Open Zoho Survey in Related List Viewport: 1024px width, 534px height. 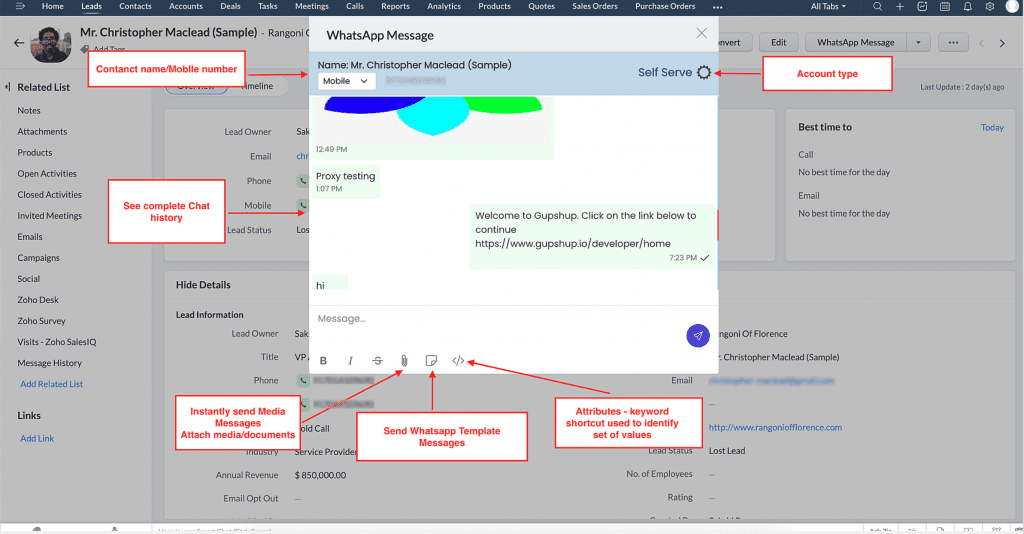coord(41,321)
